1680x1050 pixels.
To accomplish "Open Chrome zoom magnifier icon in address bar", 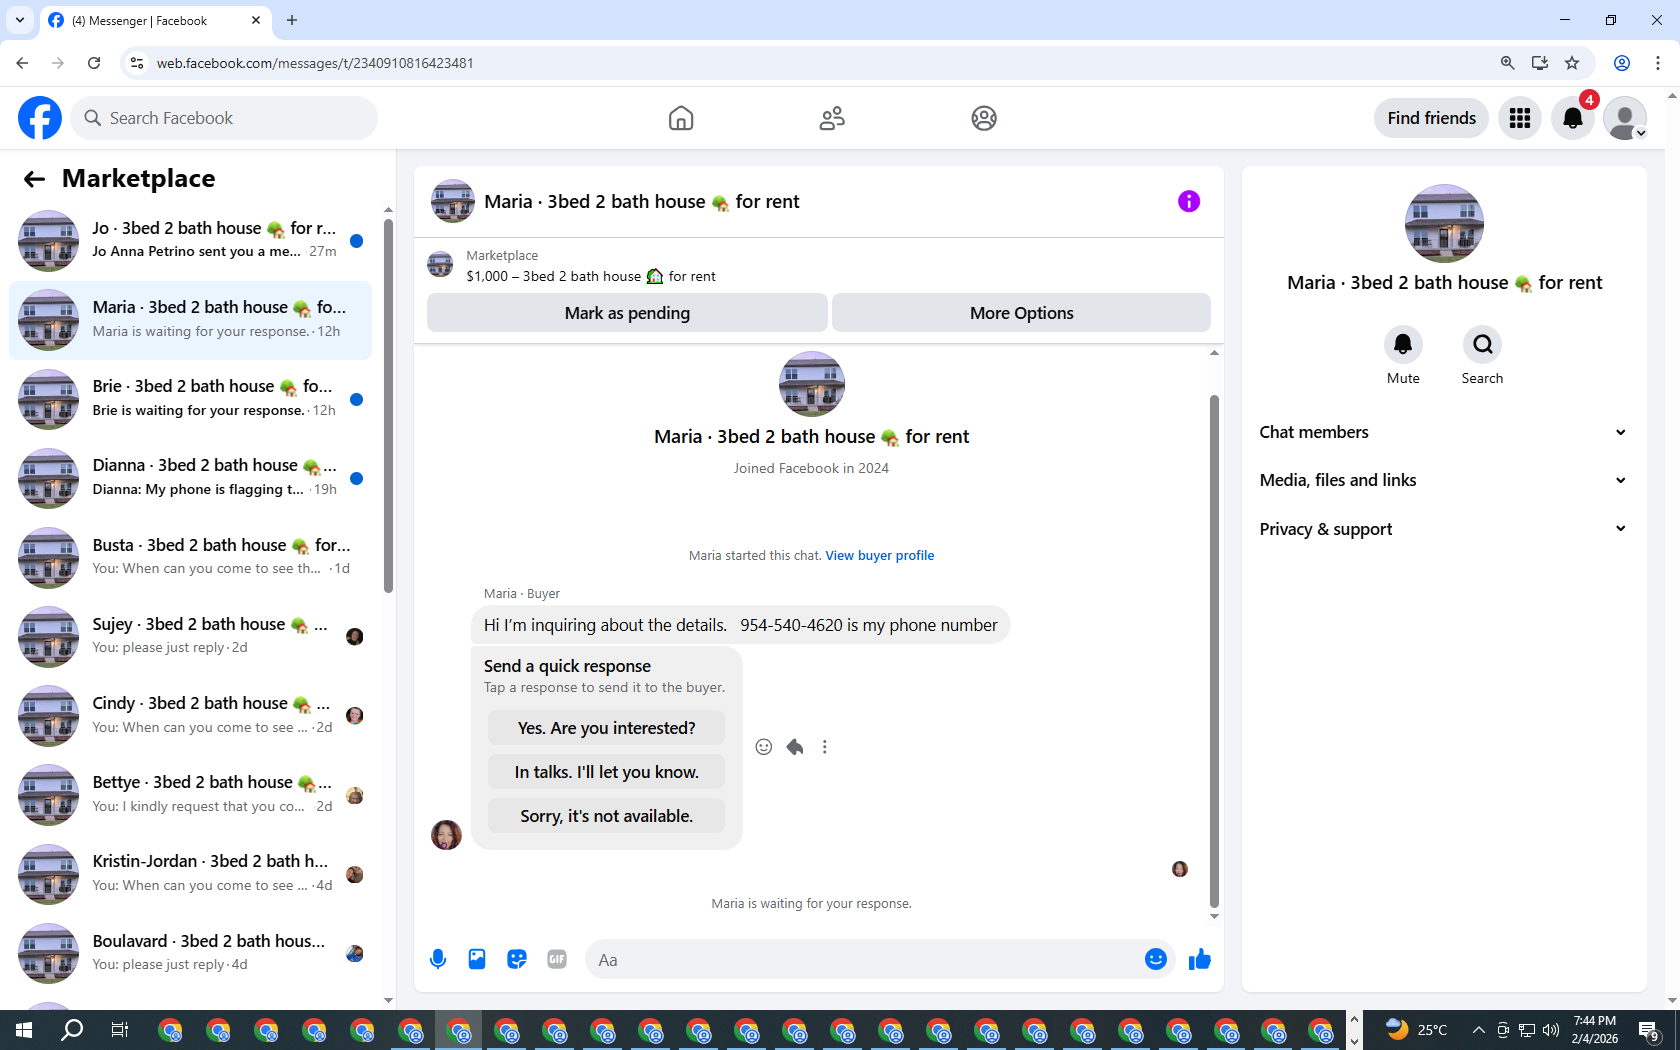I will [1508, 63].
